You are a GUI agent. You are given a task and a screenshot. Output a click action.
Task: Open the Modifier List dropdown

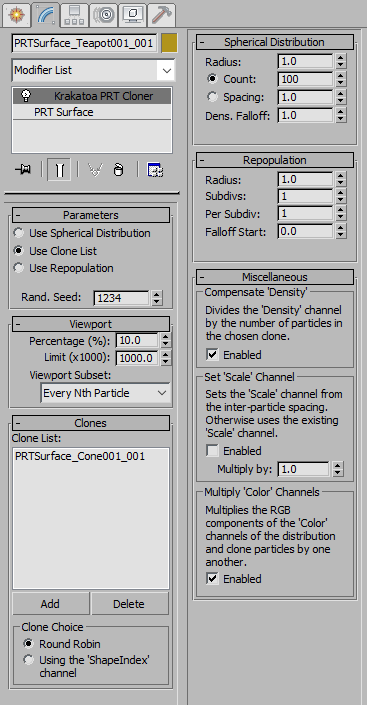(93, 71)
